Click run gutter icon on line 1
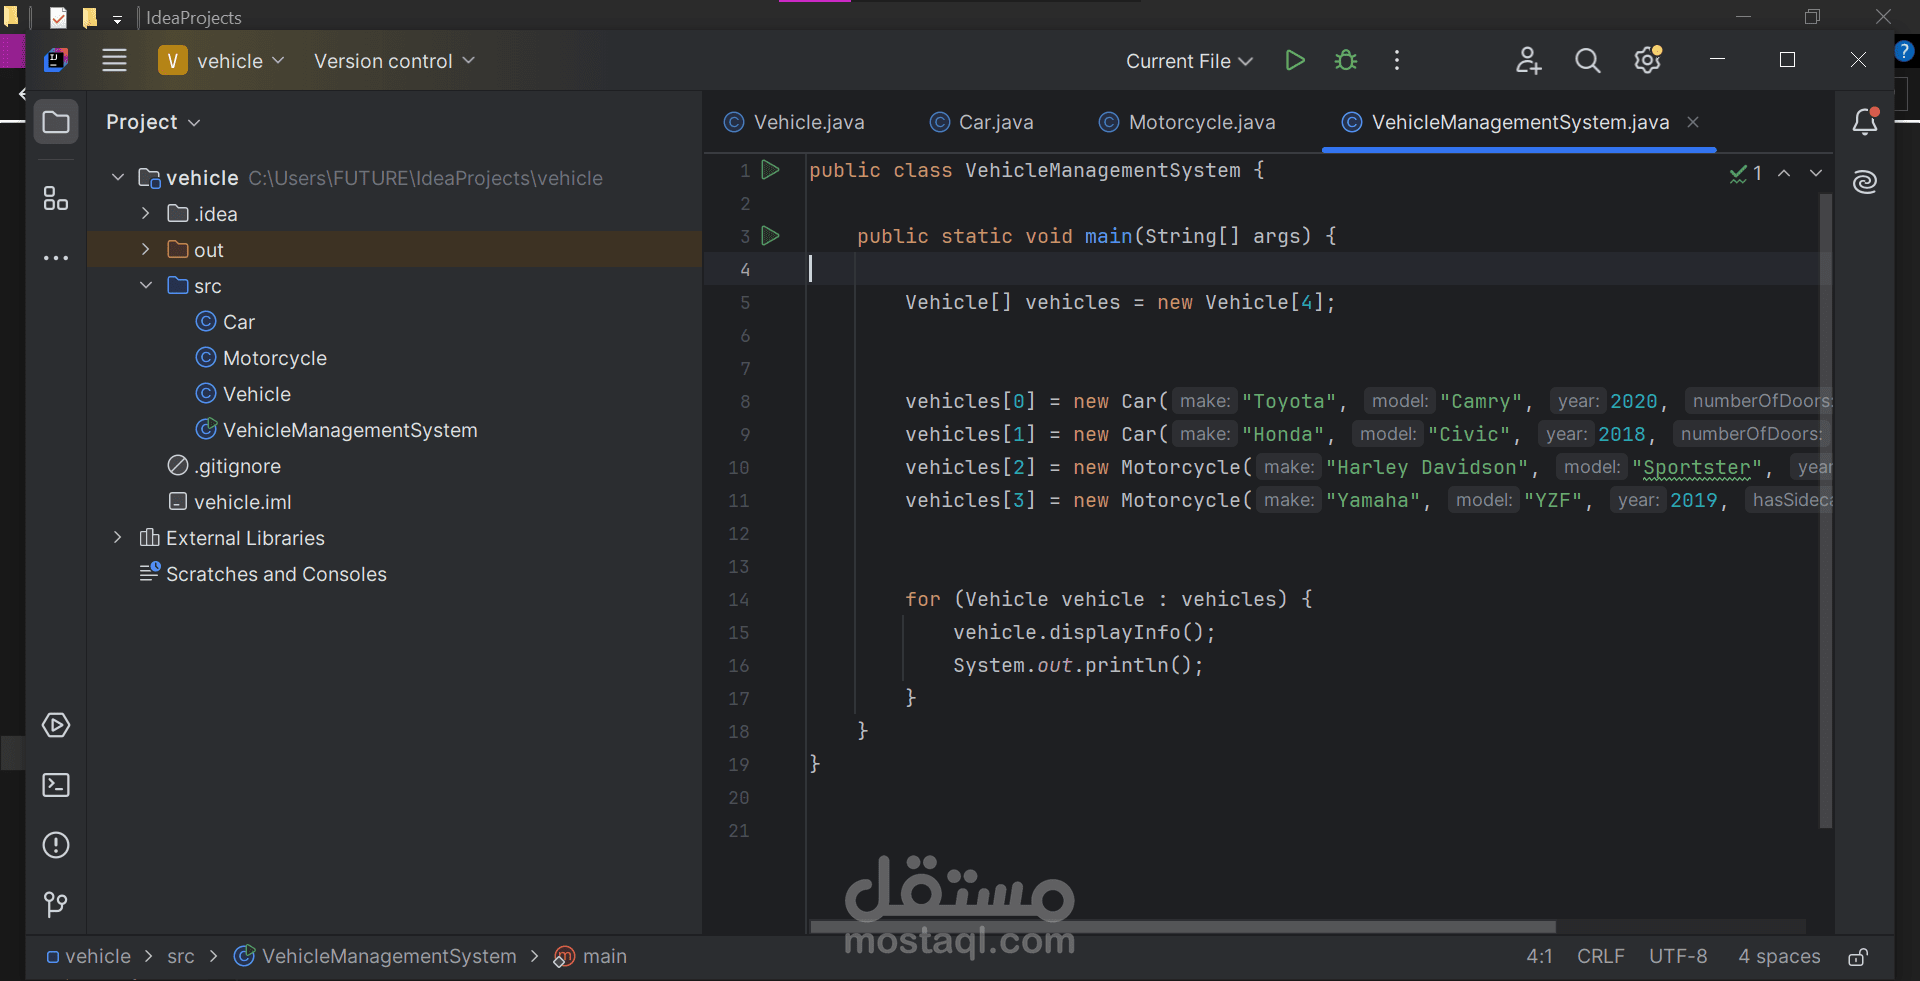Image resolution: width=1920 pixels, height=981 pixels. coord(770,170)
